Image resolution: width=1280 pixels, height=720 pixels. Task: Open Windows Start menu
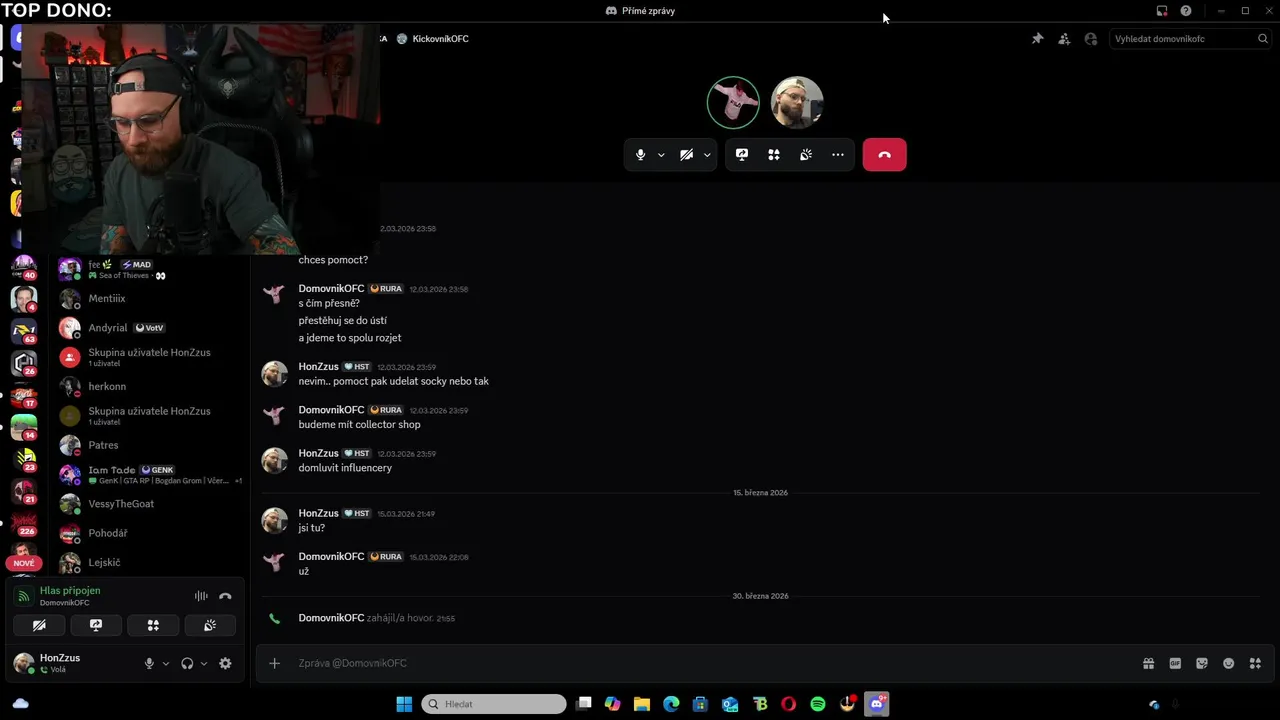pyautogui.click(x=404, y=704)
